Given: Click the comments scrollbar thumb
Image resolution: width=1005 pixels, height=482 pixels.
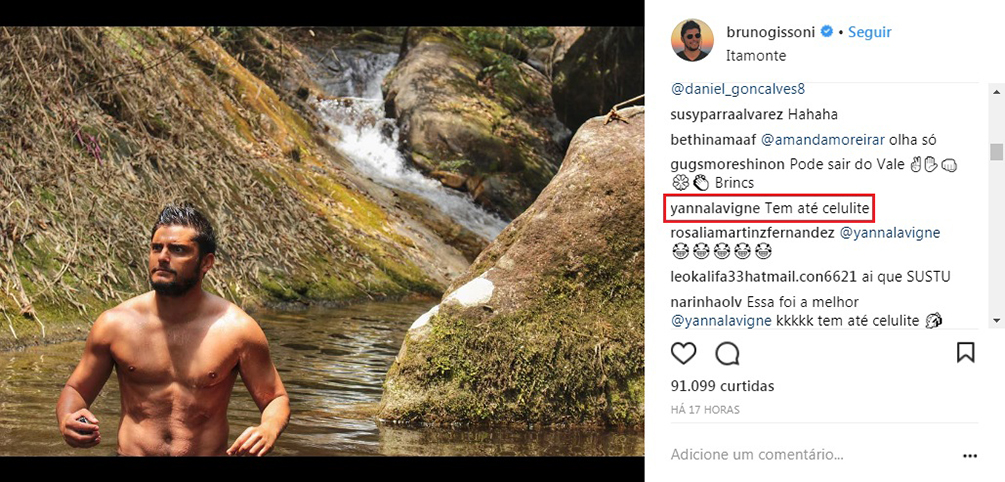Looking at the screenshot, I should coord(996,152).
